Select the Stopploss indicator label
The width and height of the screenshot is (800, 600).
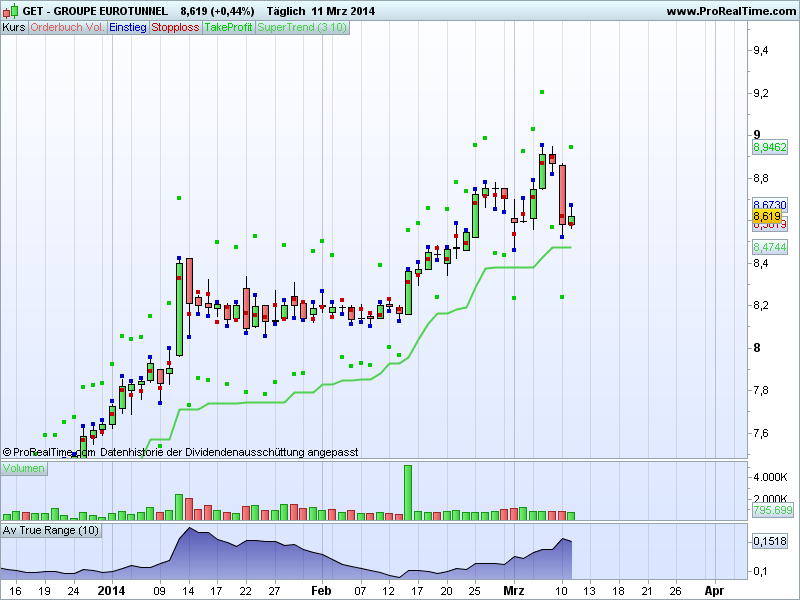click(175, 28)
